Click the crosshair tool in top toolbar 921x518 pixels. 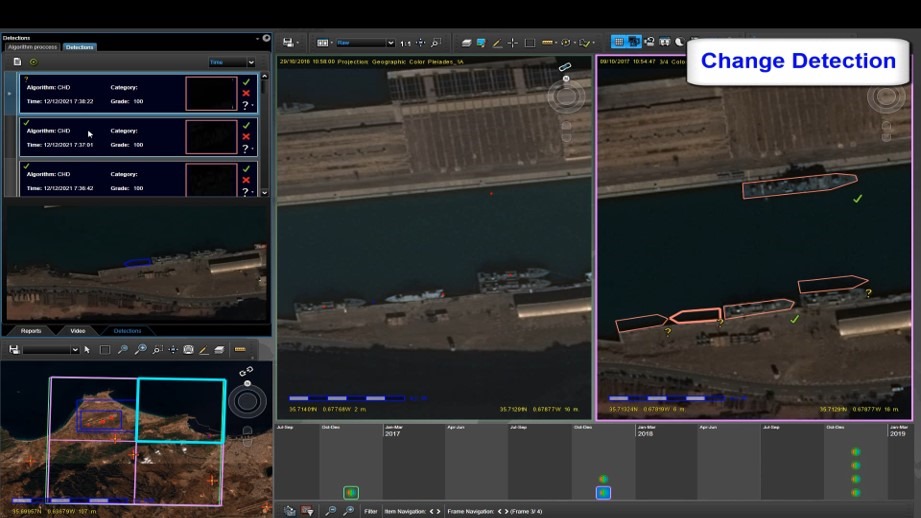(513, 43)
